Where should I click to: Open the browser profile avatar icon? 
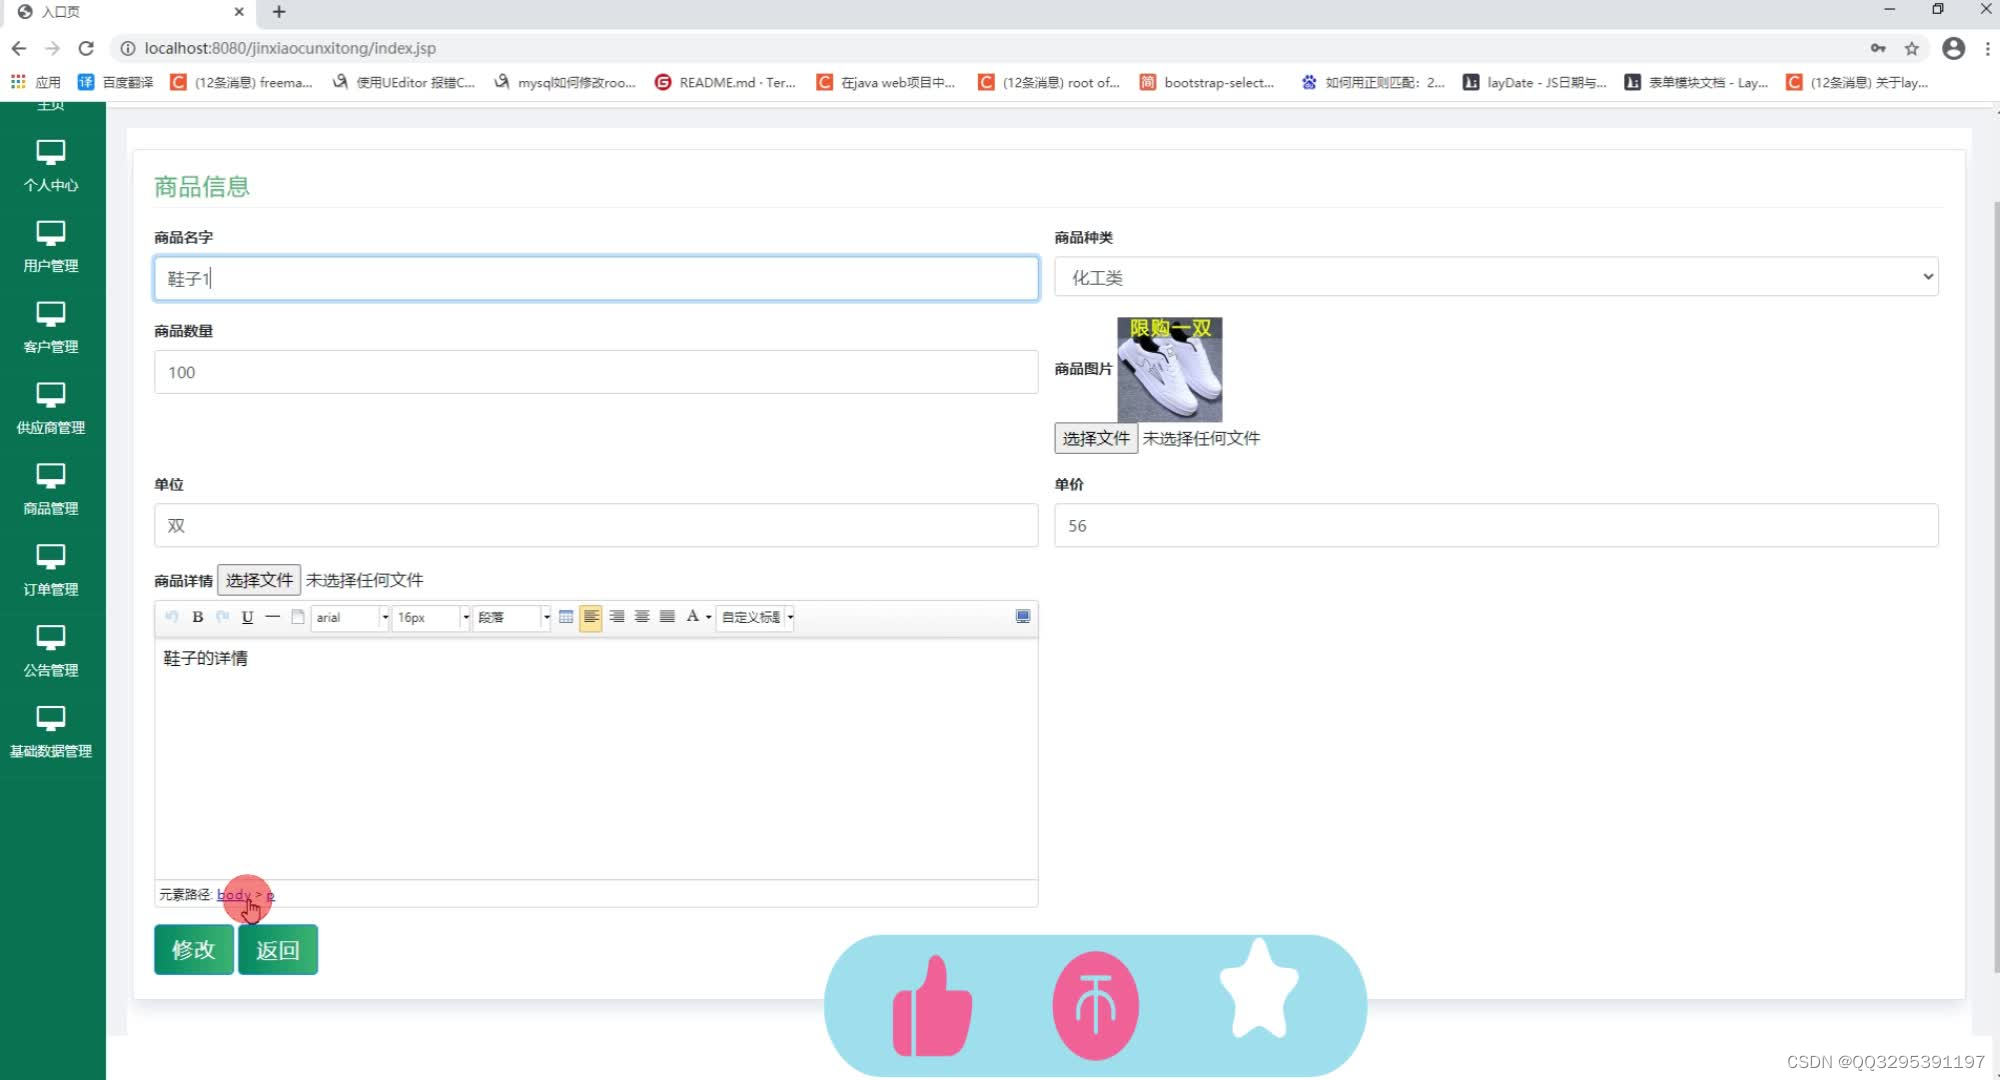coord(1953,48)
